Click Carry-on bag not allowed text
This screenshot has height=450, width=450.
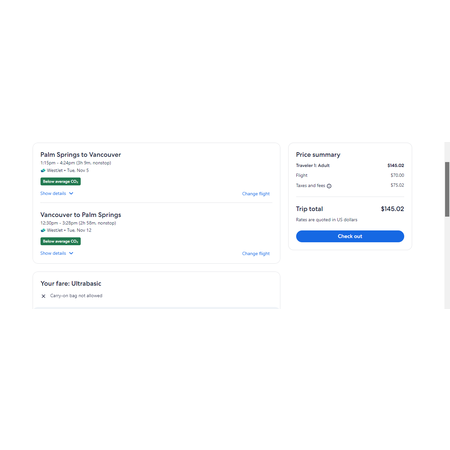76,296
